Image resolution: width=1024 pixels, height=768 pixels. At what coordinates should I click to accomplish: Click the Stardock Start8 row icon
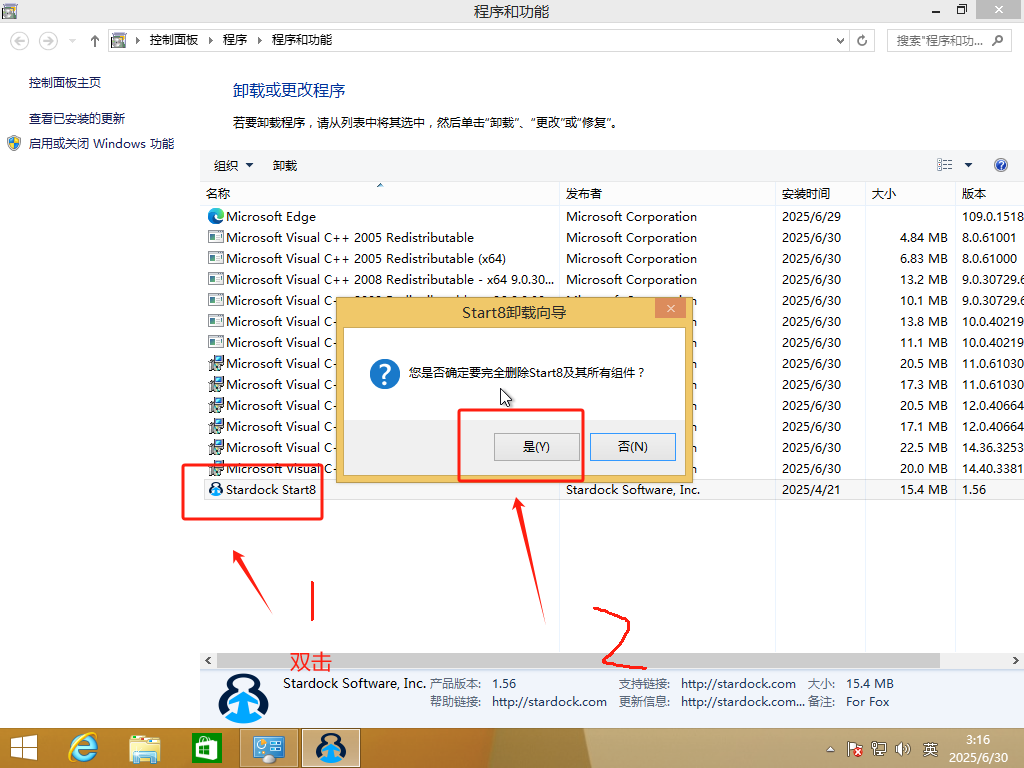point(216,489)
